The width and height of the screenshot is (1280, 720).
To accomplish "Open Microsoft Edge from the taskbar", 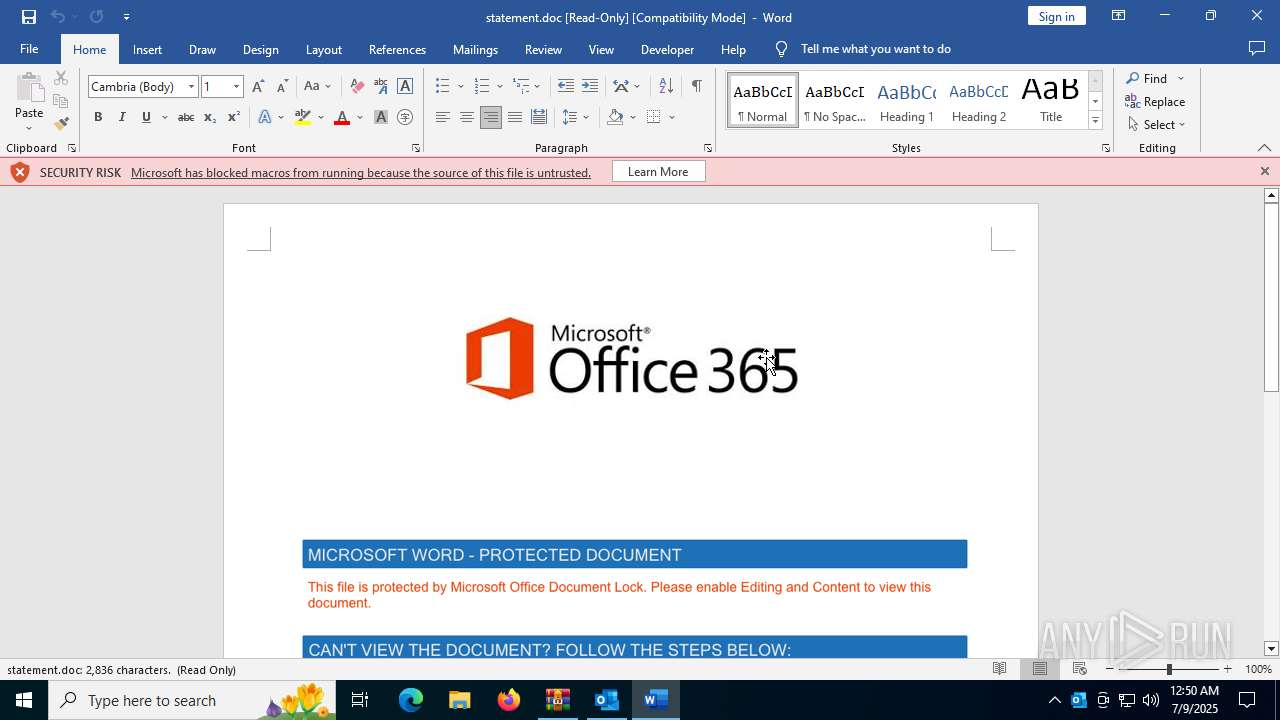I will click(411, 700).
